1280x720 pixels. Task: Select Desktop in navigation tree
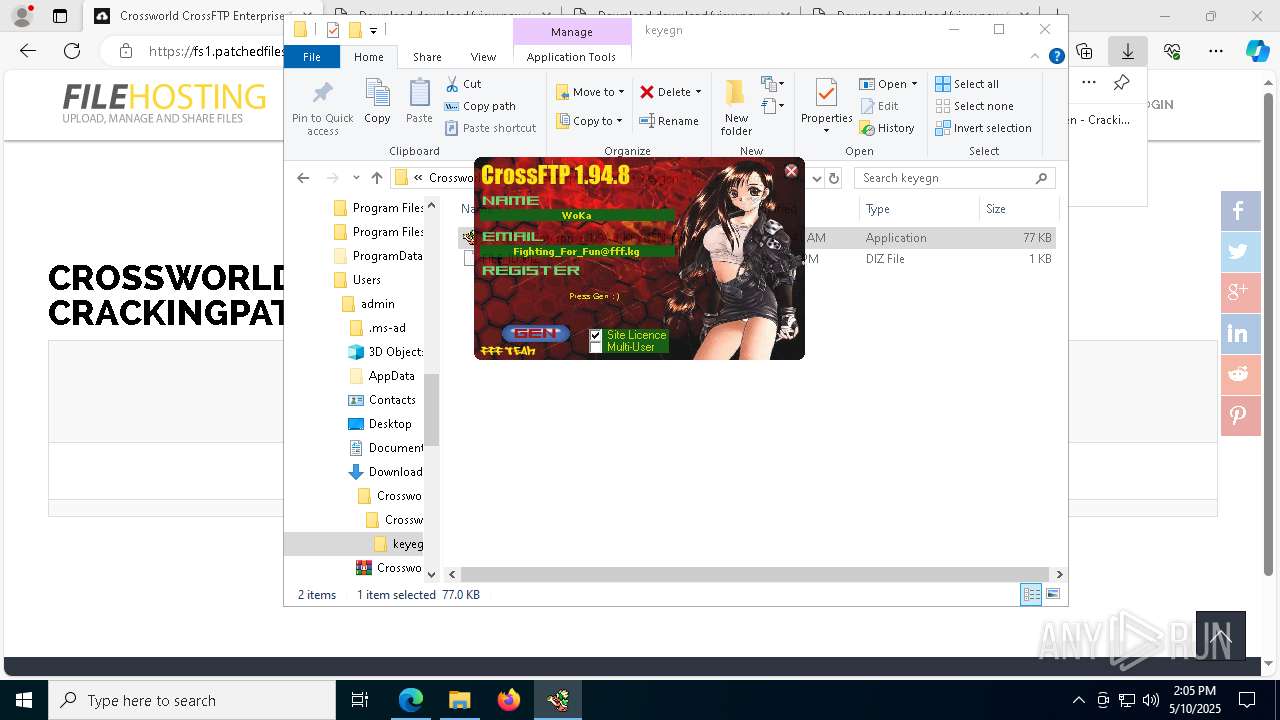pos(380,424)
